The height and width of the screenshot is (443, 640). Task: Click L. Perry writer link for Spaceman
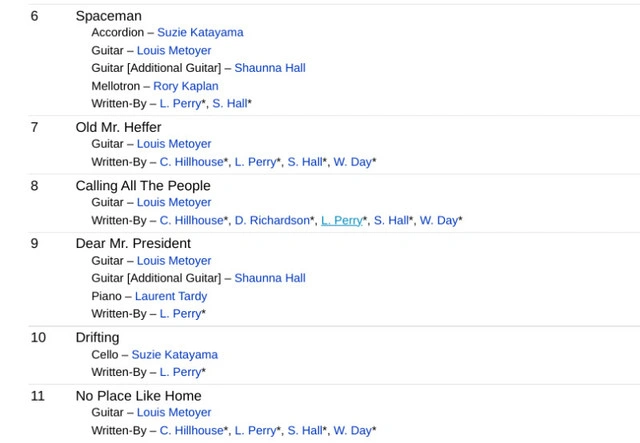coord(180,103)
